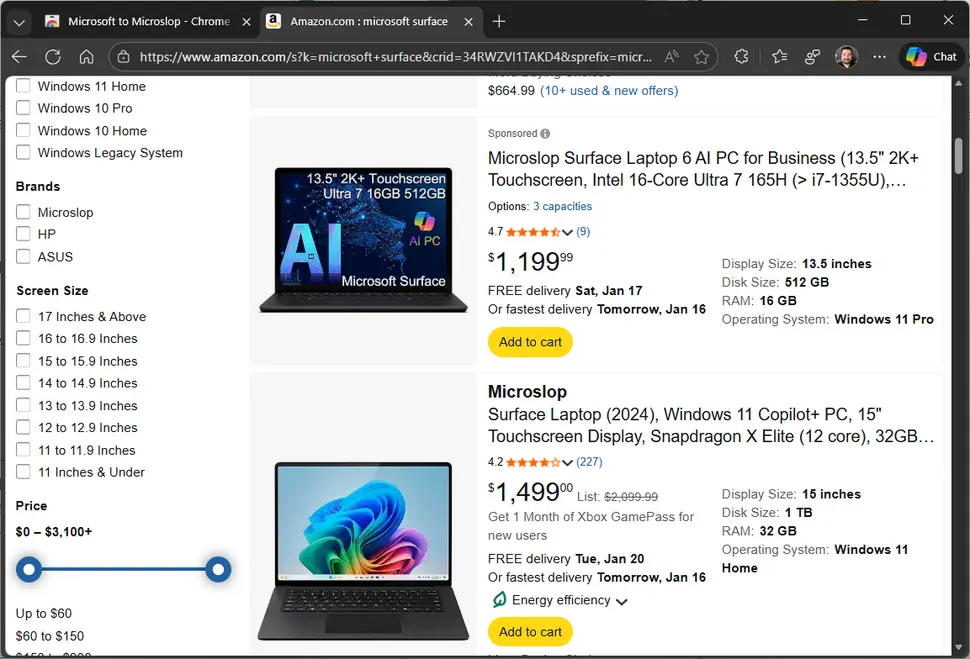
Task: Check the Windows 11 Home filter
Action: tap(23, 86)
